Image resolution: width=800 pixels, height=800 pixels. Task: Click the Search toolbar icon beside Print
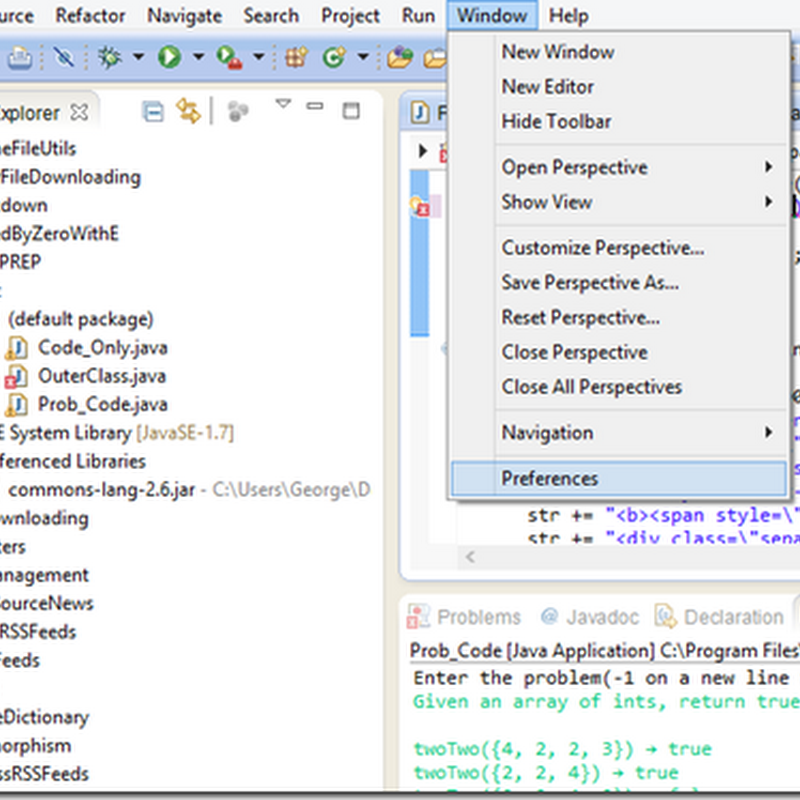pos(64,57)
